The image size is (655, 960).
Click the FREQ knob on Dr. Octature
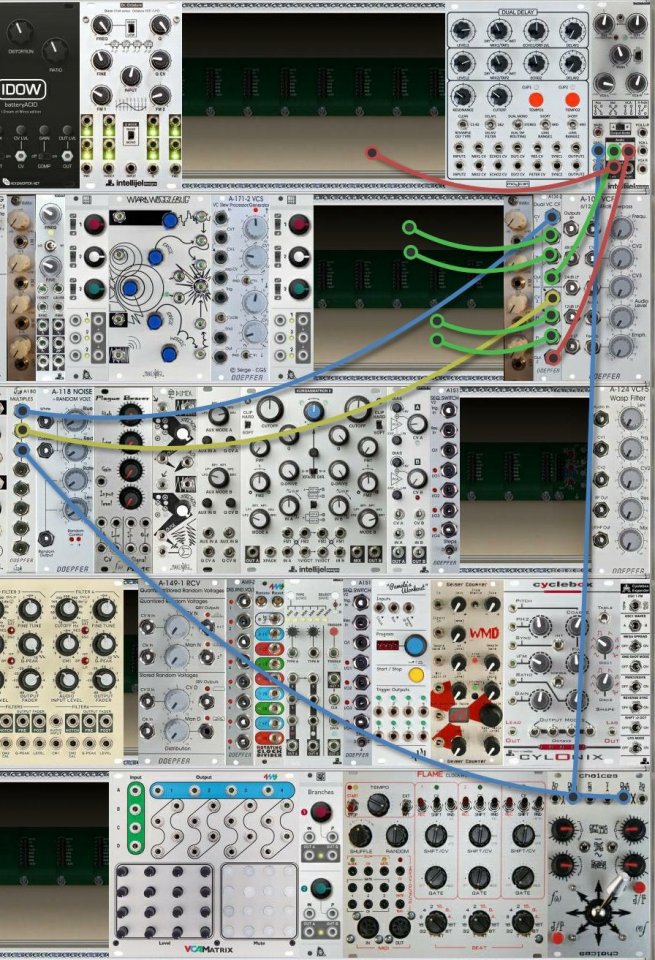pos(102,25)
